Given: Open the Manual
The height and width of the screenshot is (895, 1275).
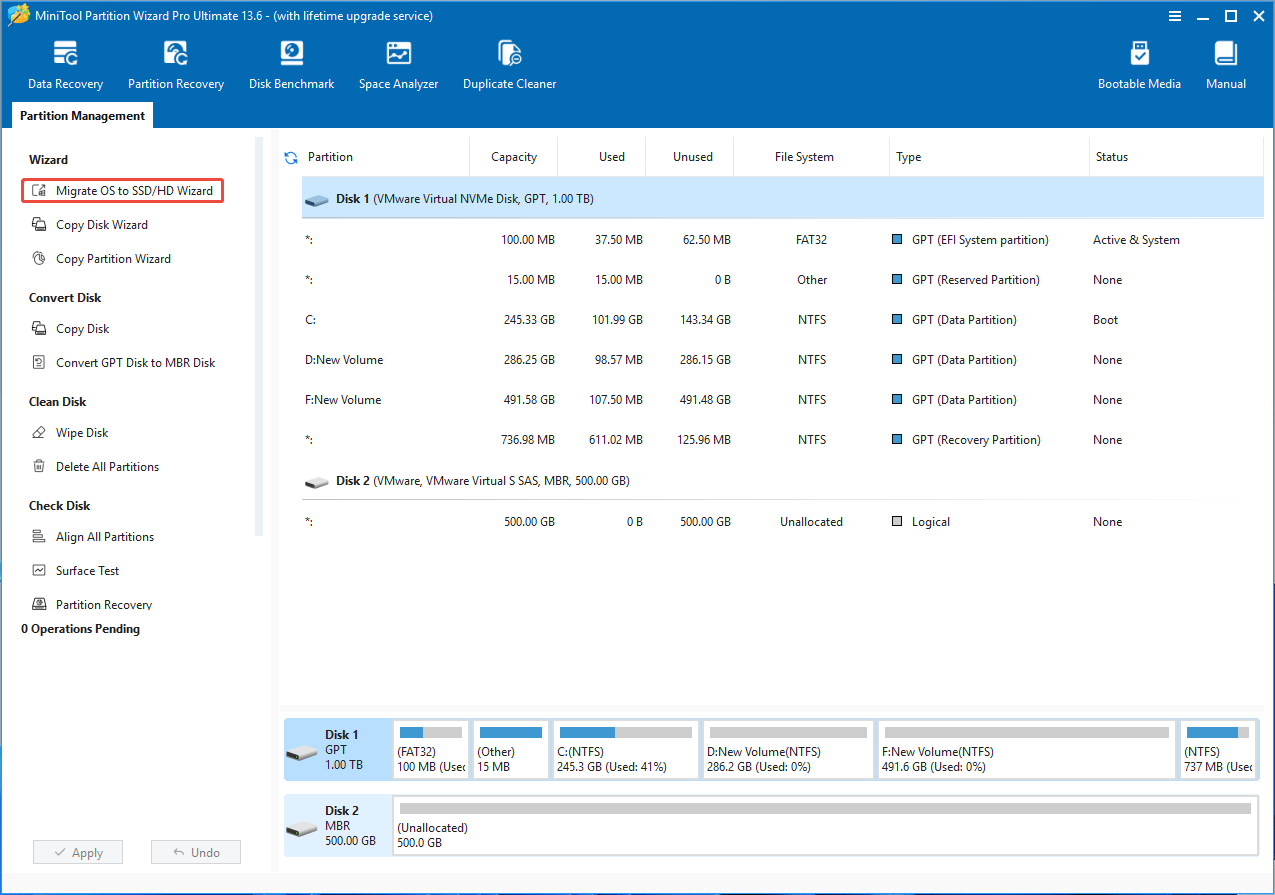Looking at the screenshot, I should click(1225, 65).
